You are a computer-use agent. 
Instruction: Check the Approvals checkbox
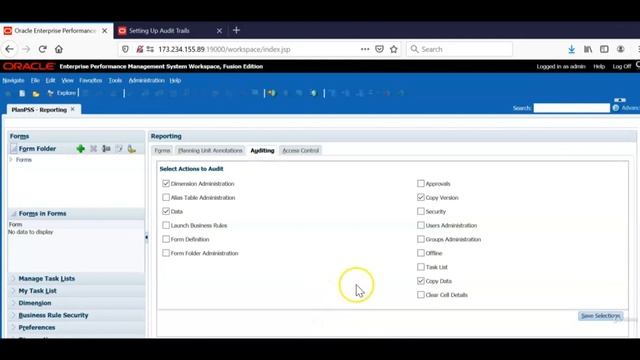[421, 184]
